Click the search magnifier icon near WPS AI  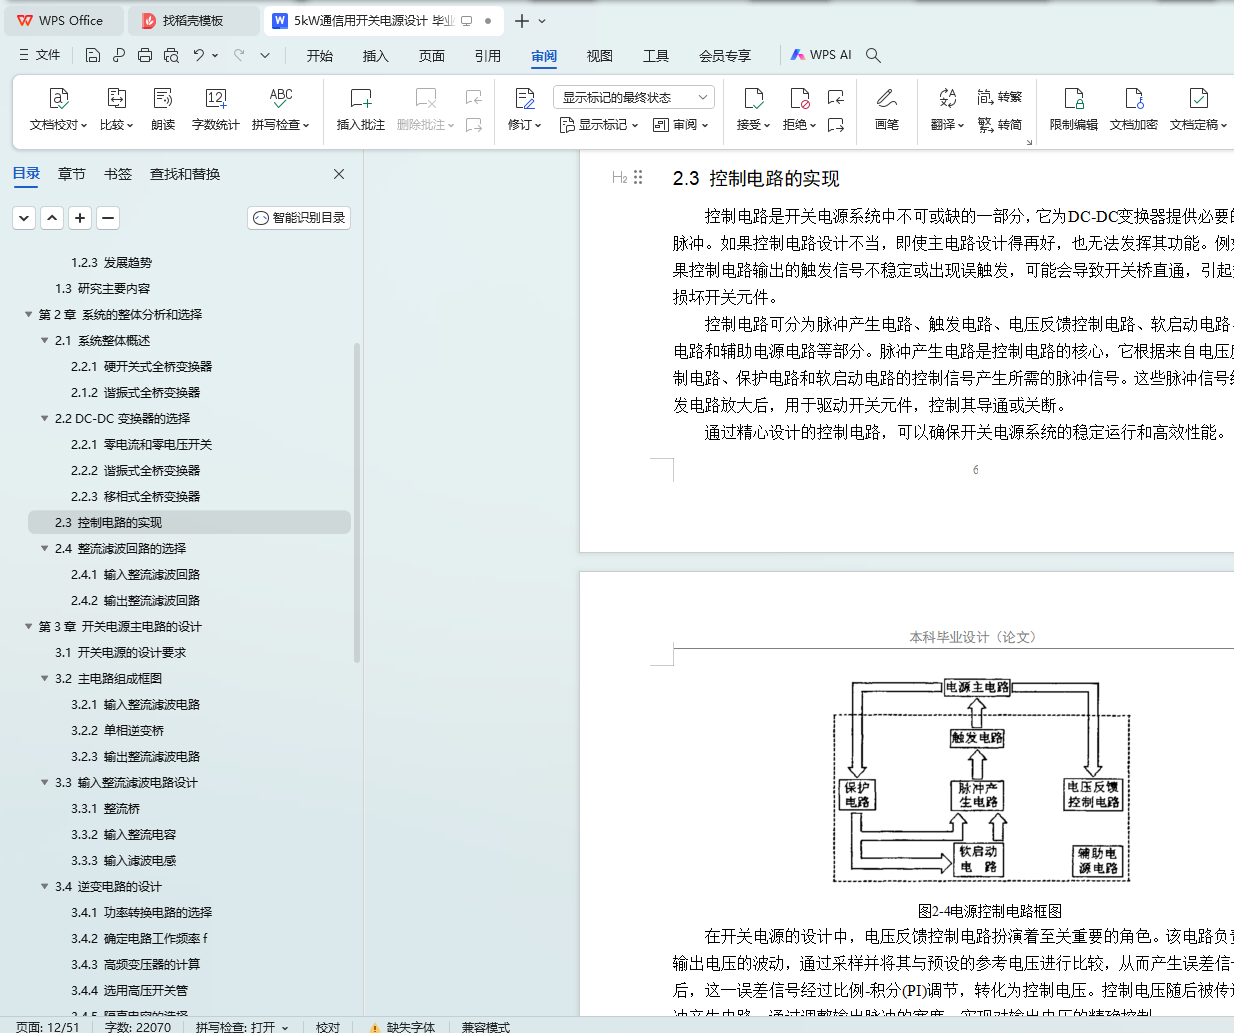[x=873, y=55]
